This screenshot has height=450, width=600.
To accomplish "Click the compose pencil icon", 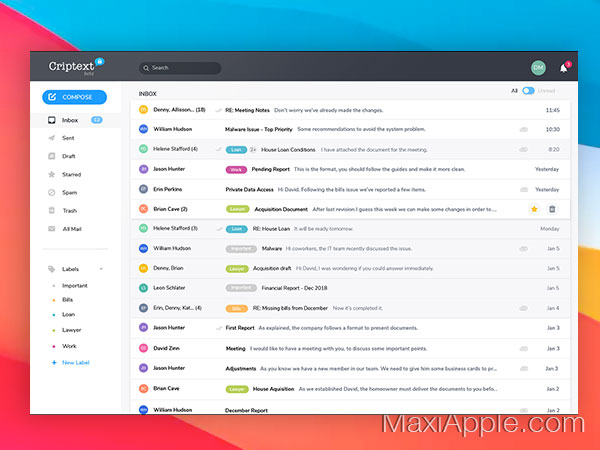I will [52, 97].
